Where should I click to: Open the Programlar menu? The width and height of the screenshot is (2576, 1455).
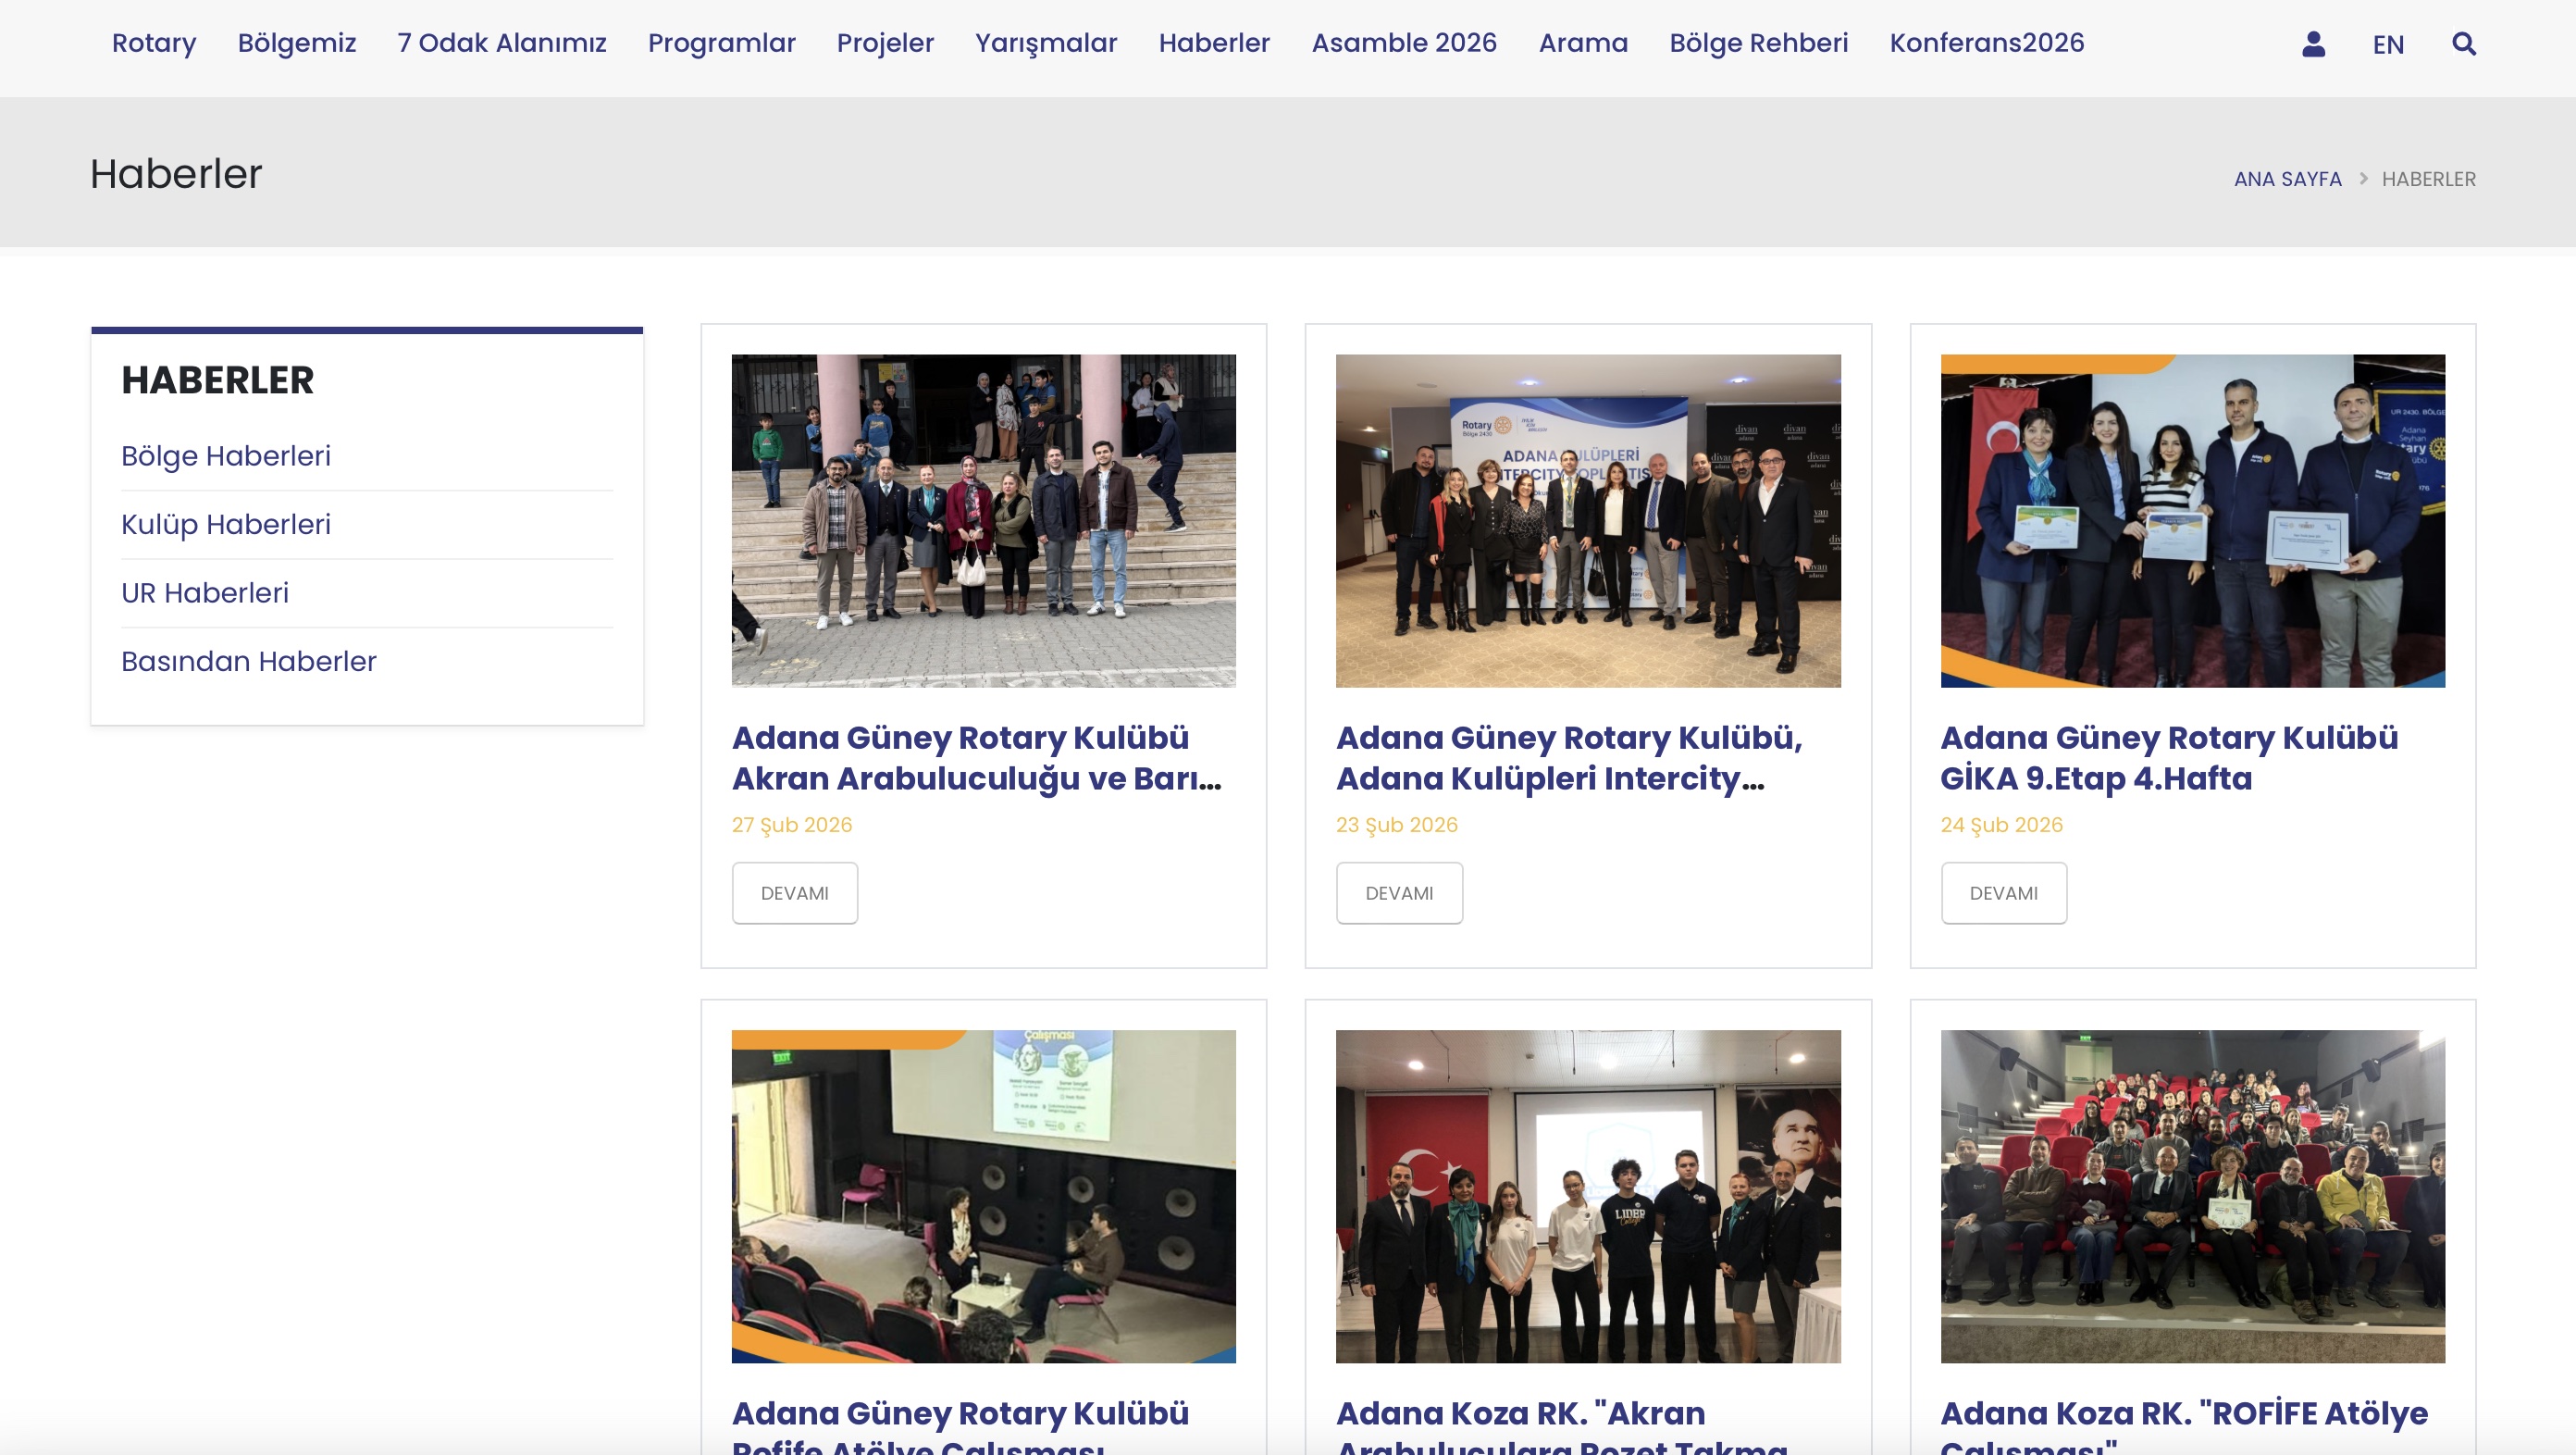click(x=721, y=43)
